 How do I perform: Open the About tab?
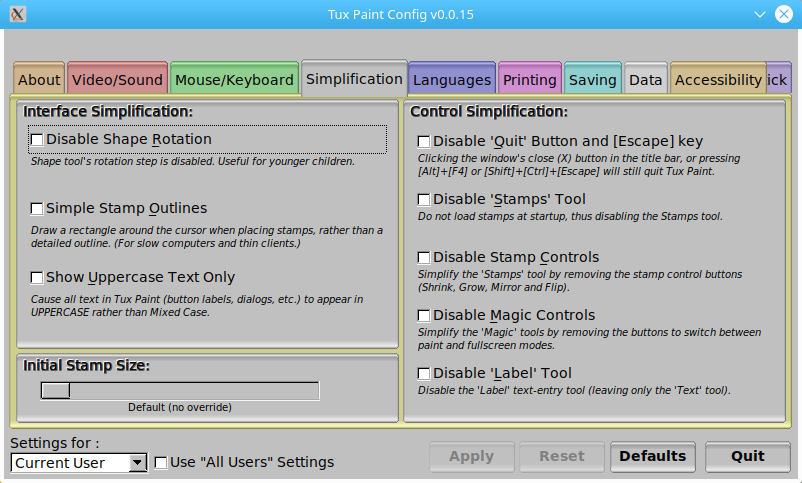(x=39, y=80)
